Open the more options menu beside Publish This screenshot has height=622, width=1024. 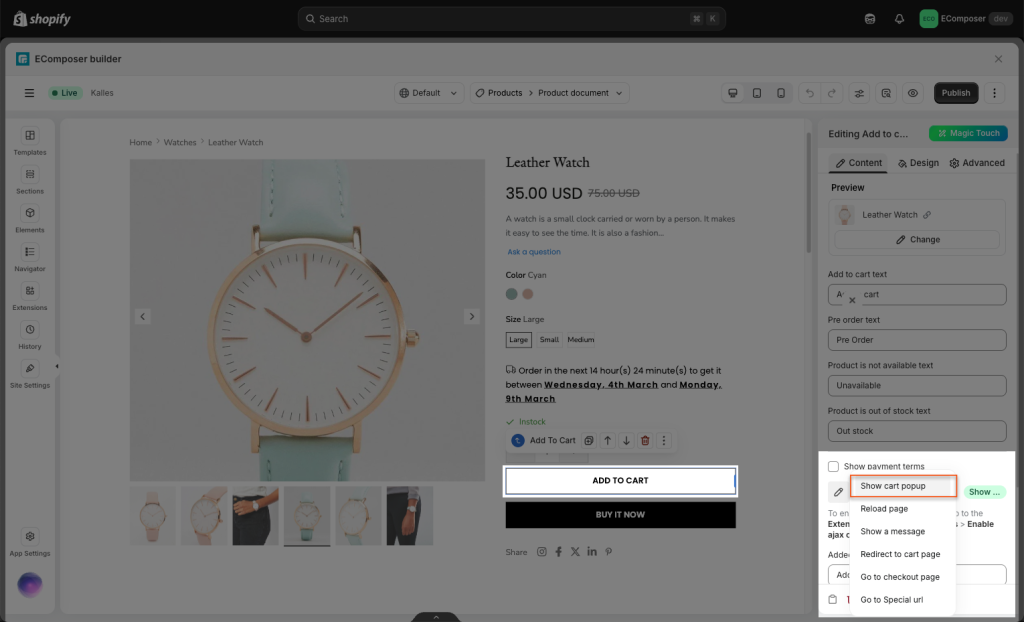pyautogui.click(x=994, y=93)
